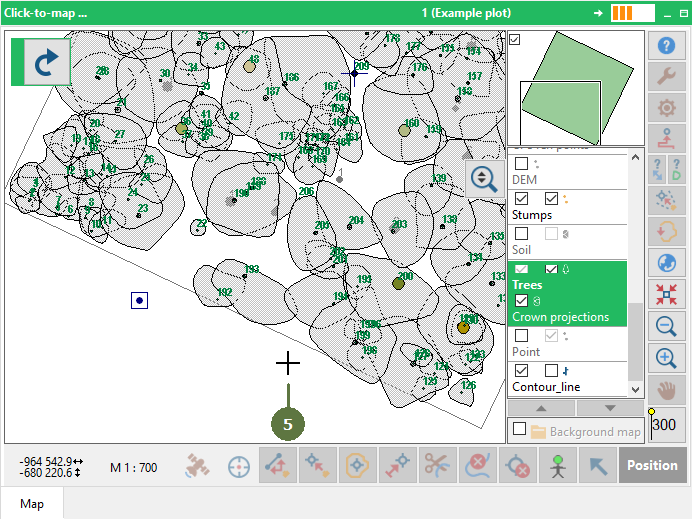The height and width of the screenshot is (519, 692).
Task: Click the orange polygon arrow sidebar icon
Action: pos(666,232)
